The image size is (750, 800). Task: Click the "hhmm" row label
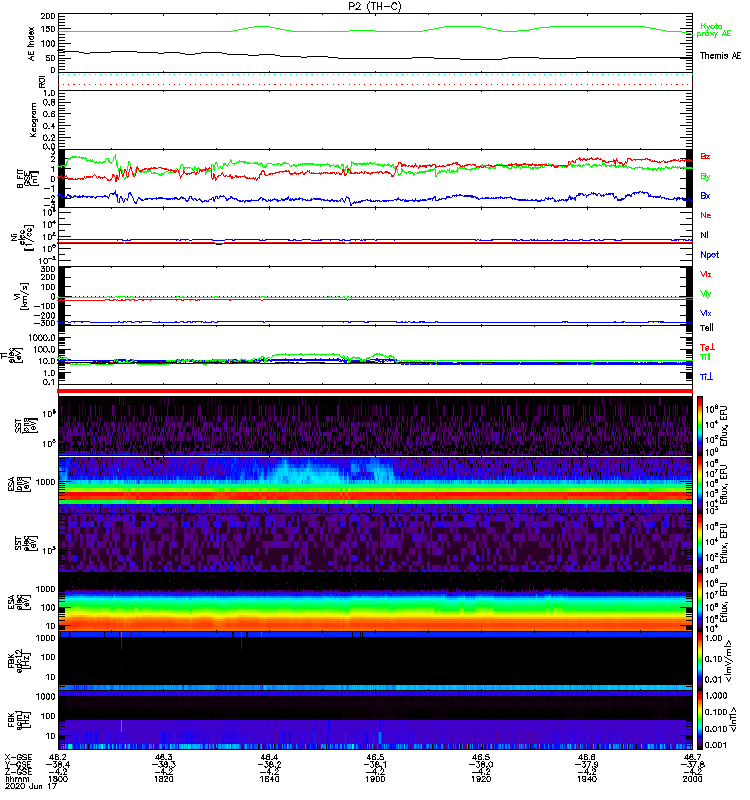pyautogui.click(x=17, y=780)
